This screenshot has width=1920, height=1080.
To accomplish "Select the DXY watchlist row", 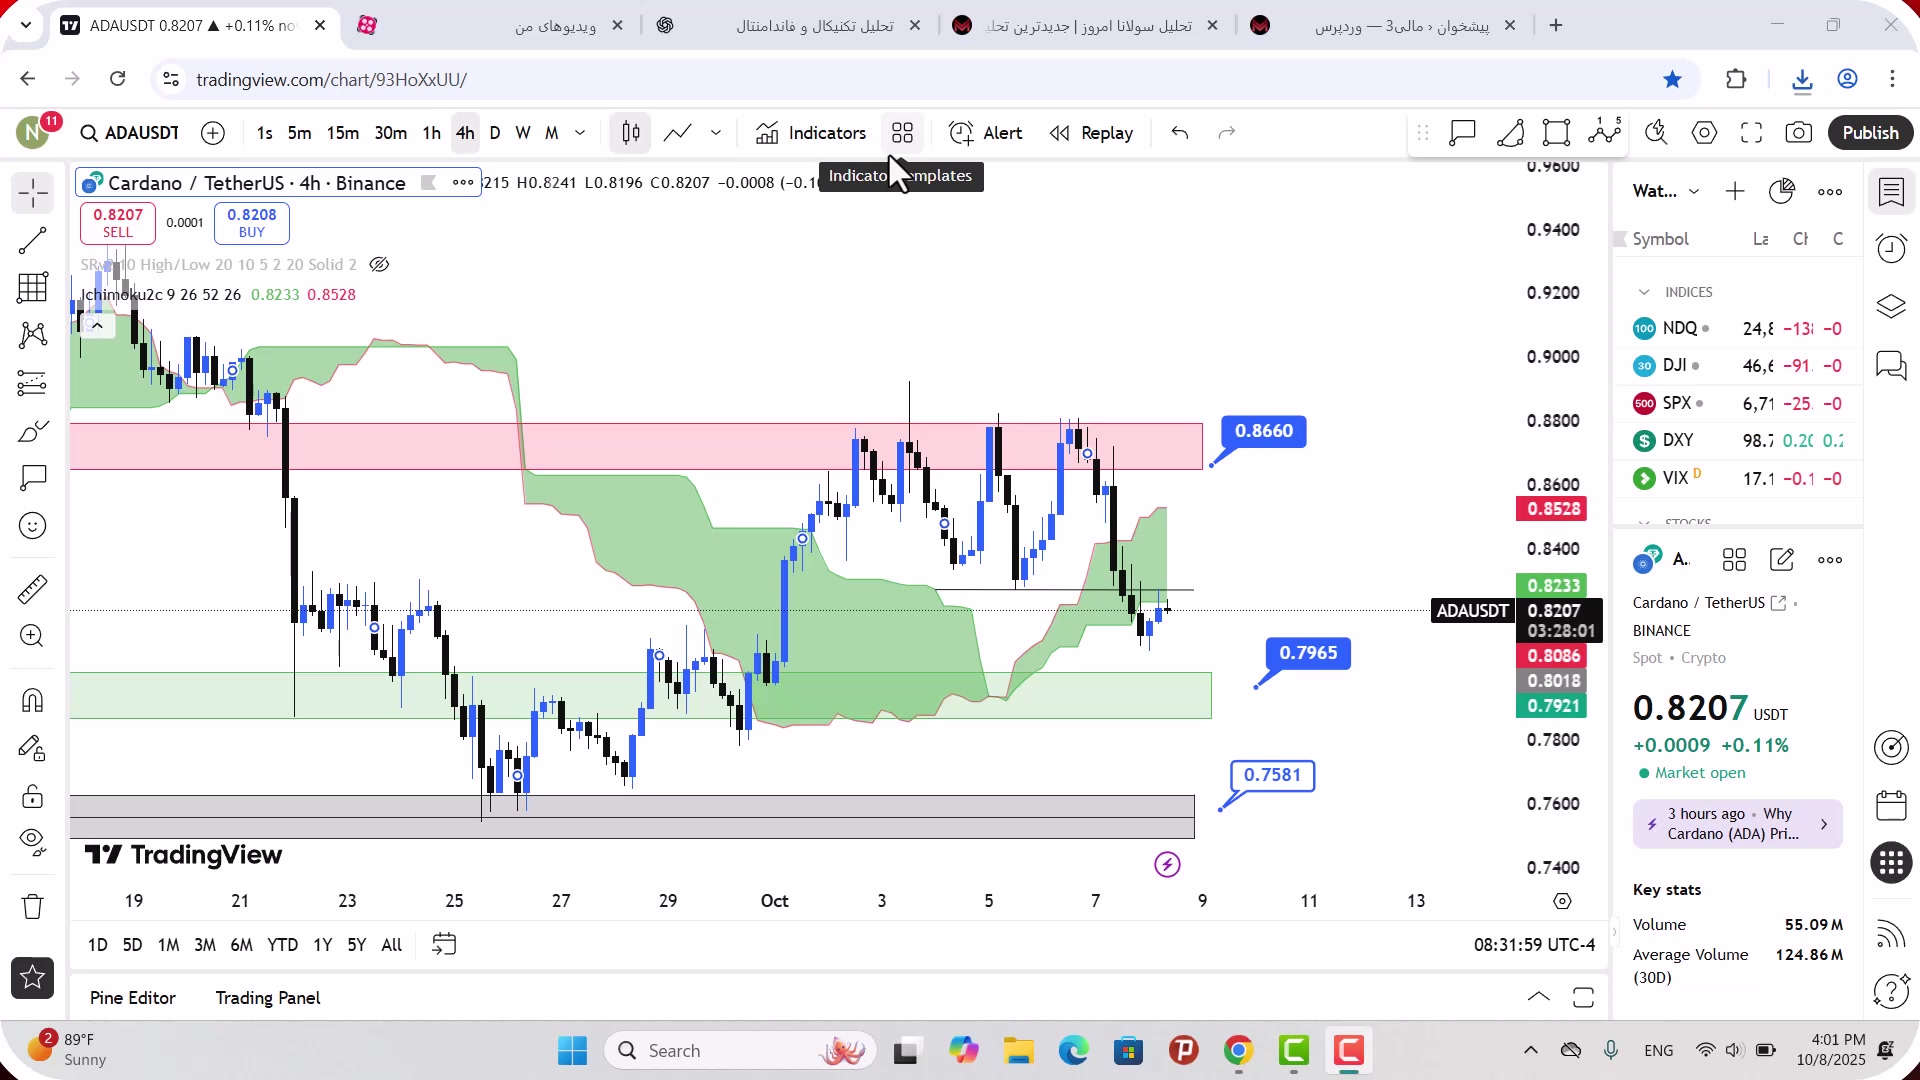I will (x=1738, y=441).
